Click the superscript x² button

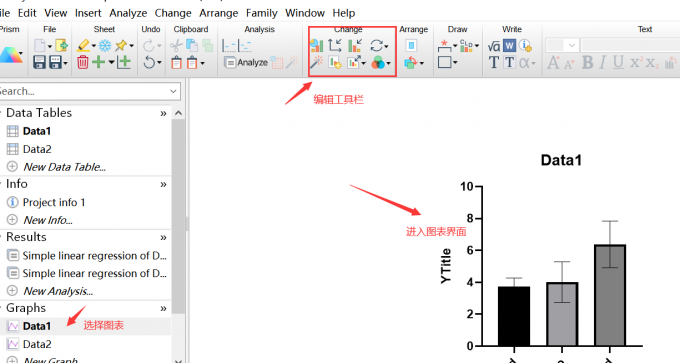(636, 62)
